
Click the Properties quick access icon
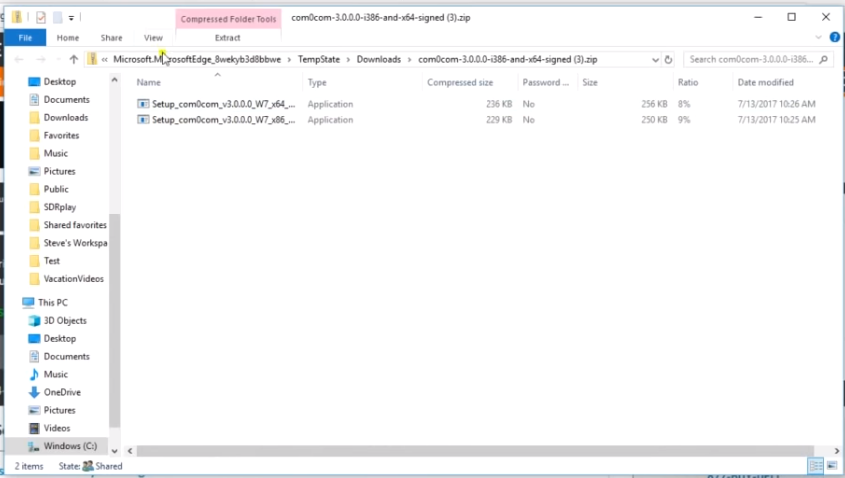click(41, 17)
